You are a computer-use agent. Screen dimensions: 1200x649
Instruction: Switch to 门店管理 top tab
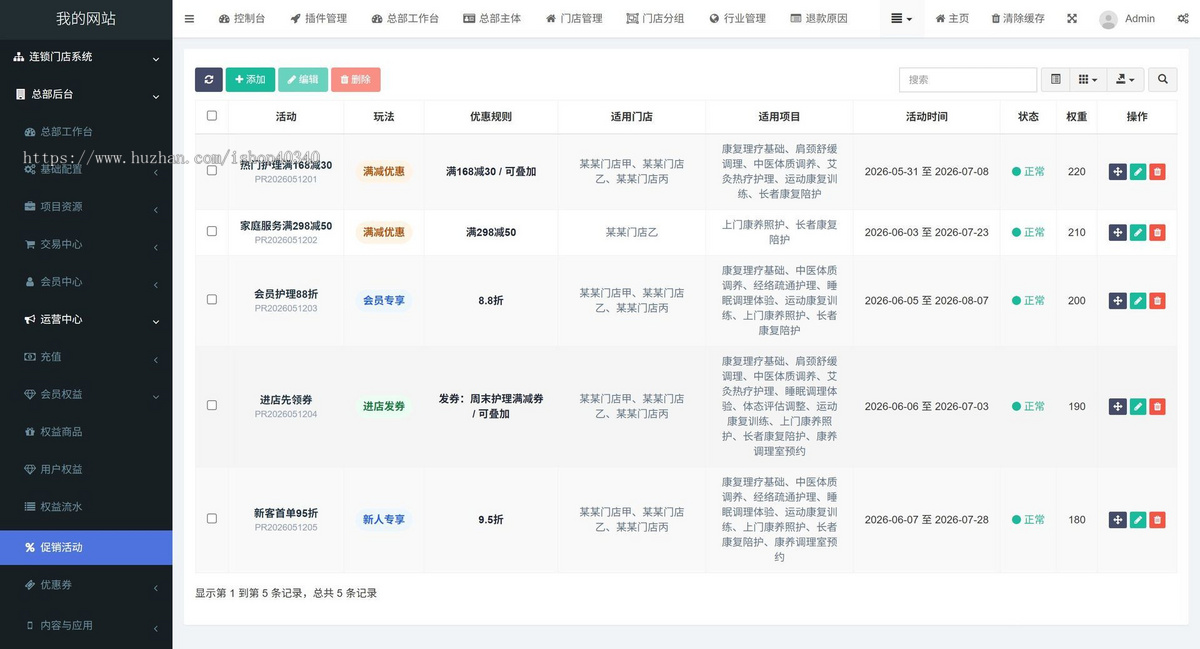tap(574, 18)
